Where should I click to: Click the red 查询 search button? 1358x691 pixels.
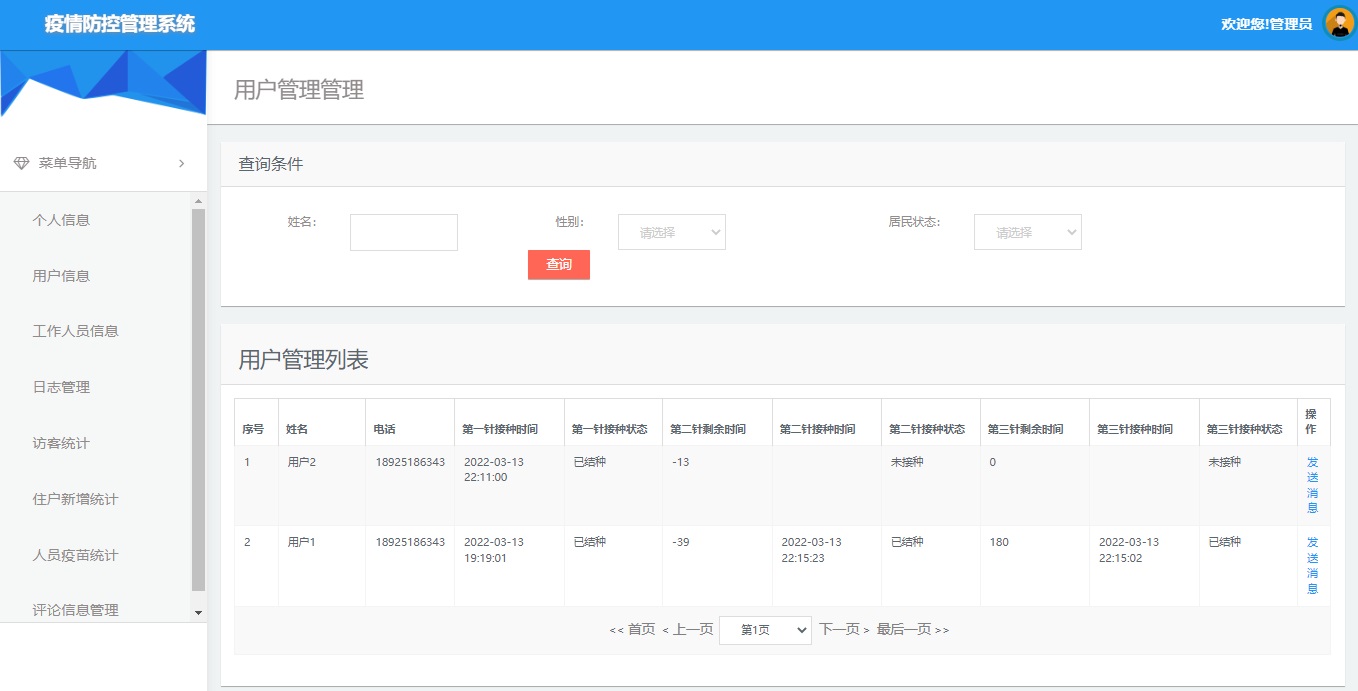(x=558, y=264)
